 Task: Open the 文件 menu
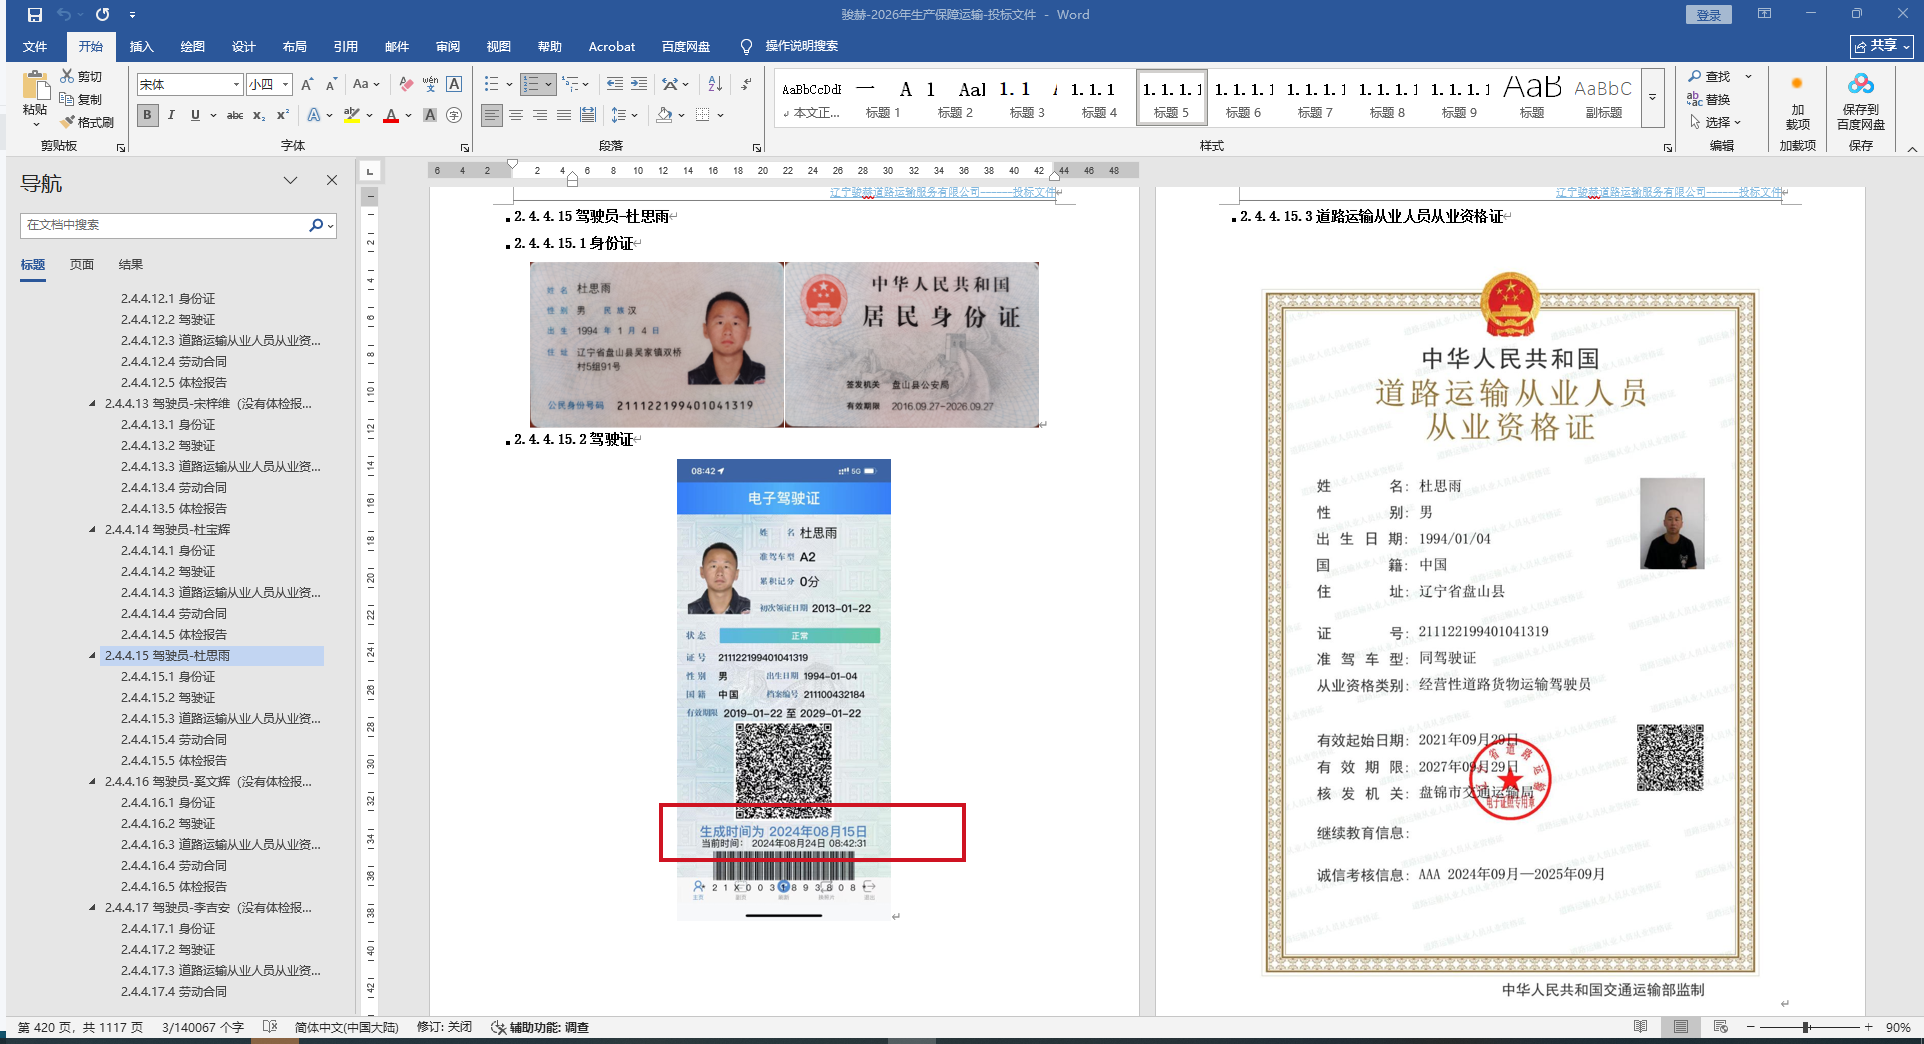point(35,46)
